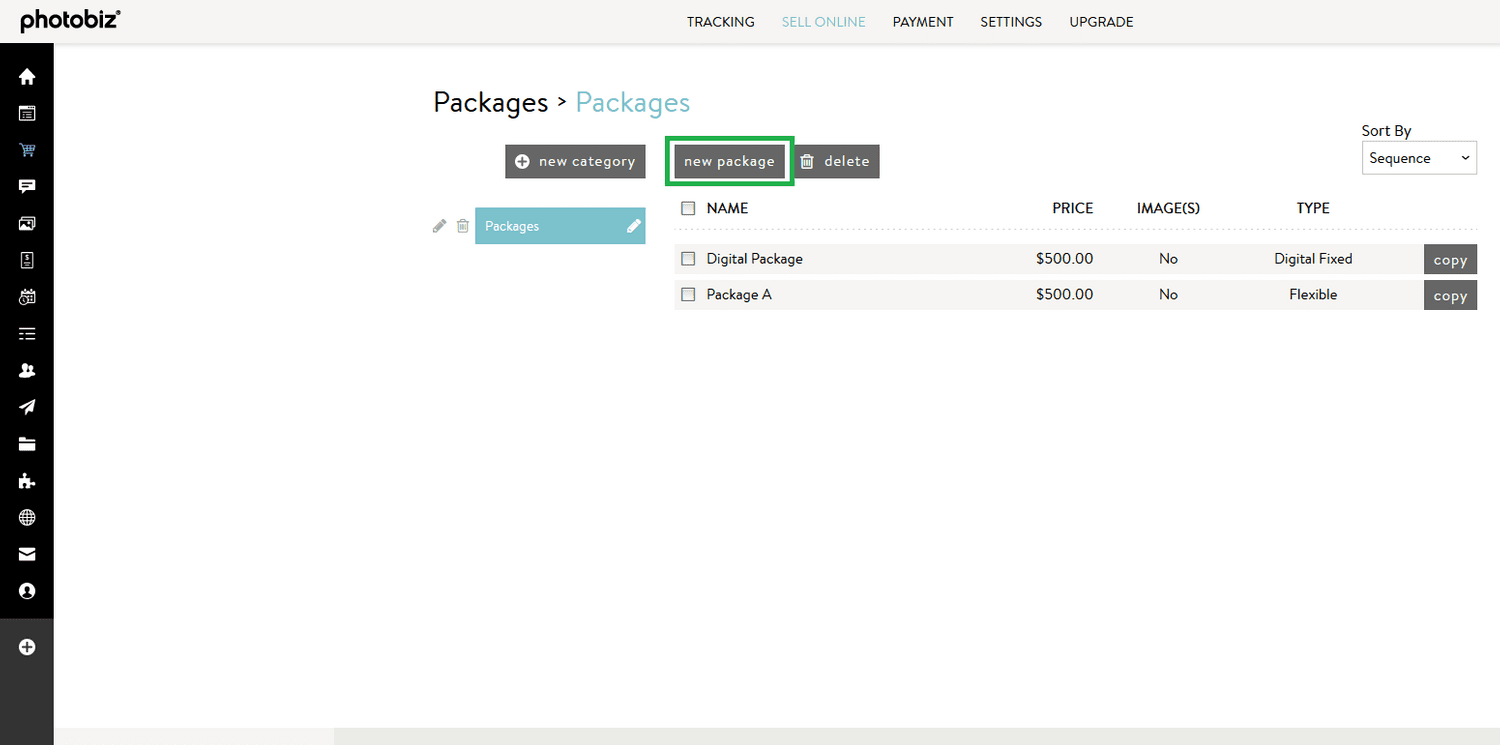Screen dimensions: 1500x745
Task: Open the Home dashboard icon
Action: pos(27,76)
